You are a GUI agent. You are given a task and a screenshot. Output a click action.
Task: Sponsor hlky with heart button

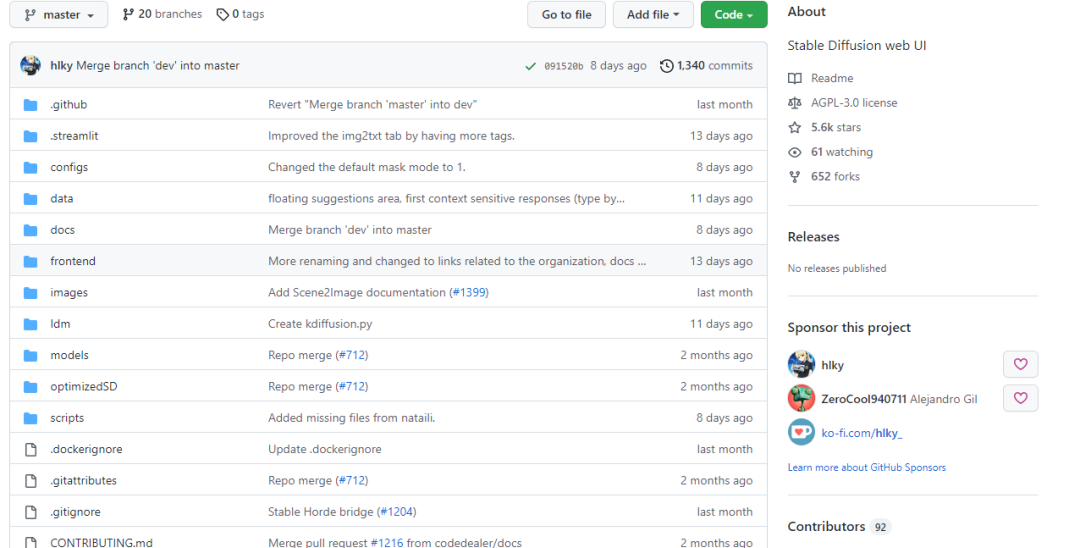pos(1020,364)
